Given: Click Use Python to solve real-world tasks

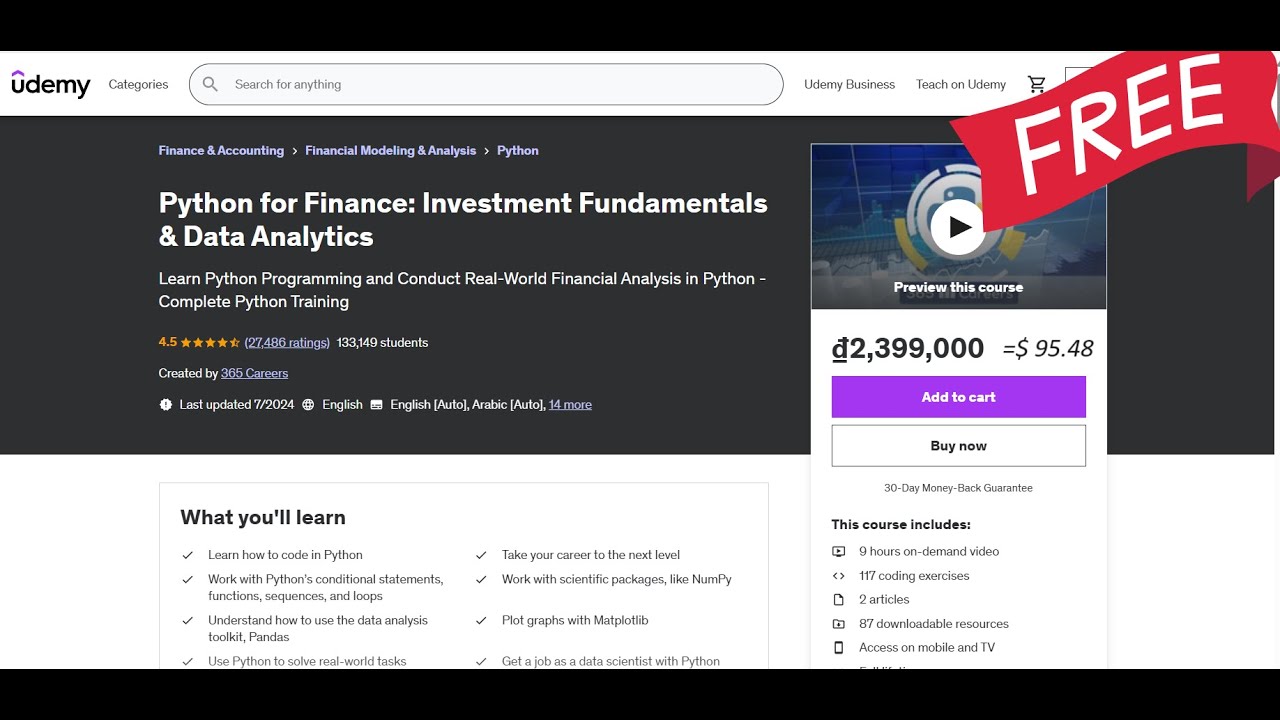Looking at the screenshot, I should click(x=307, y=661).
